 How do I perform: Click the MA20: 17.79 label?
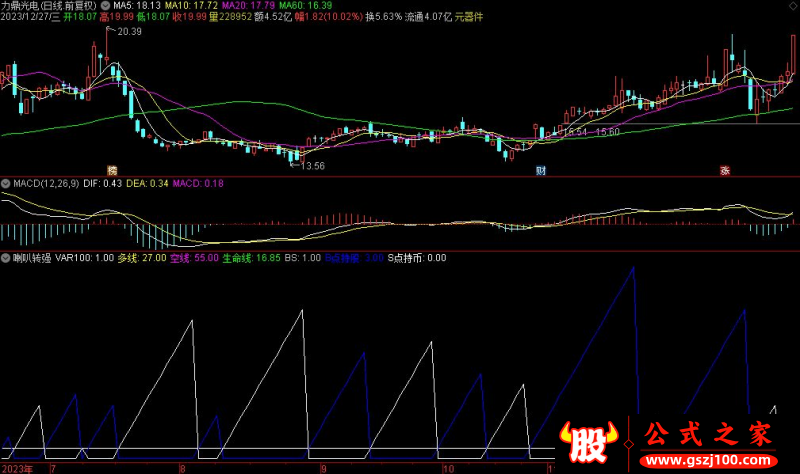tap(248, 6)
